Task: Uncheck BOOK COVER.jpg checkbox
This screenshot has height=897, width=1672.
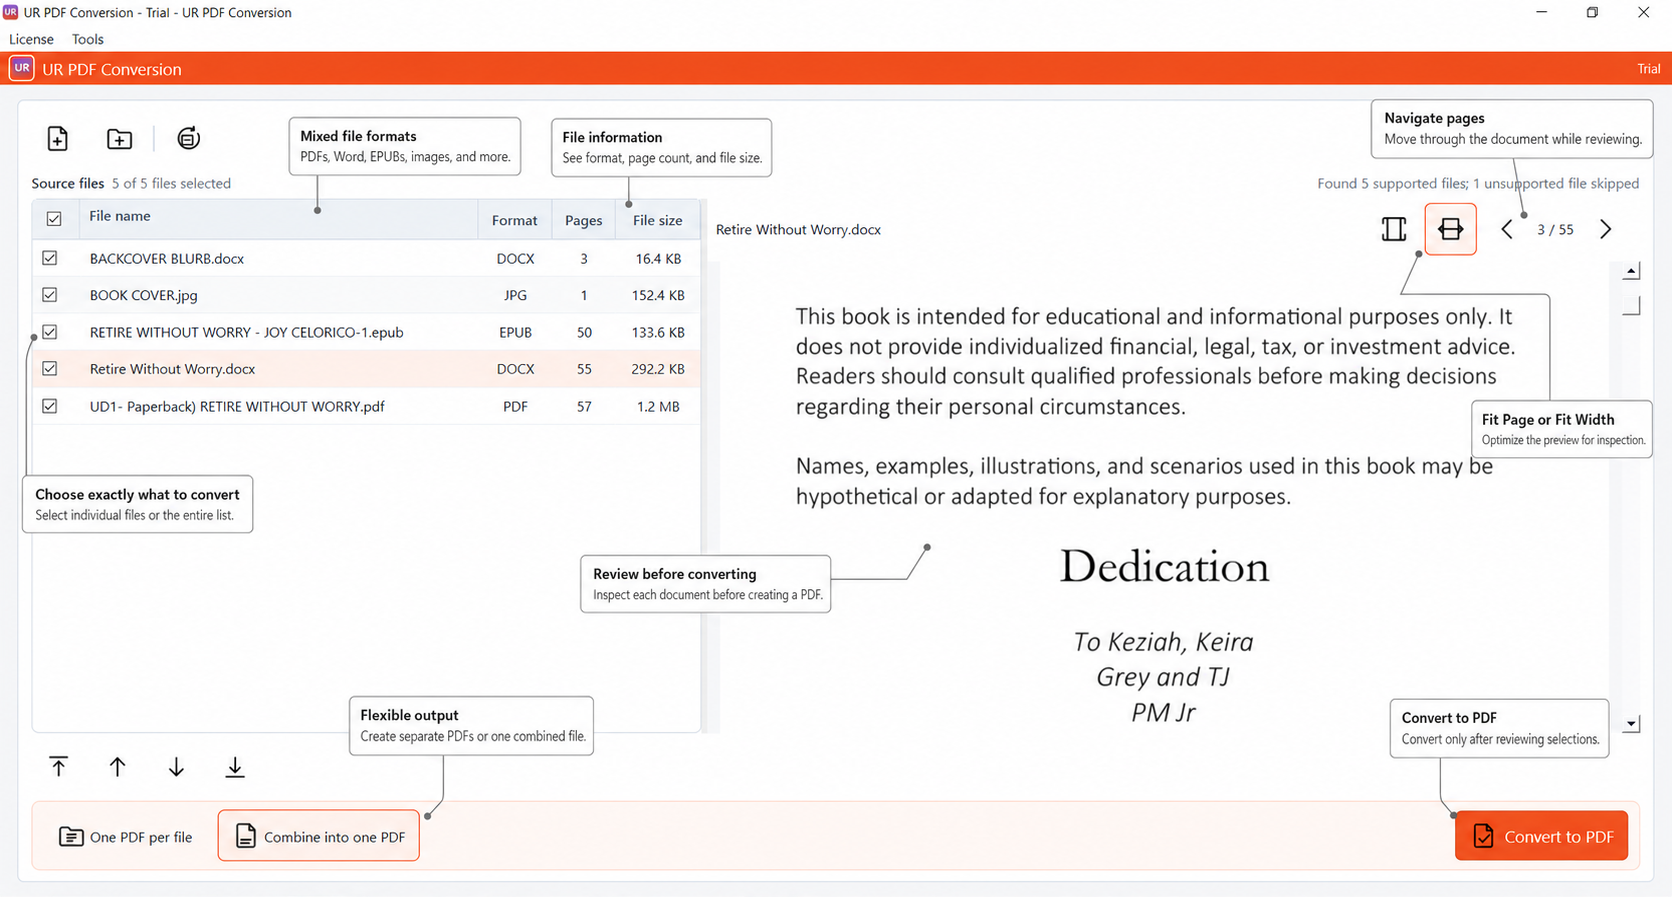Action: [50, 295]
